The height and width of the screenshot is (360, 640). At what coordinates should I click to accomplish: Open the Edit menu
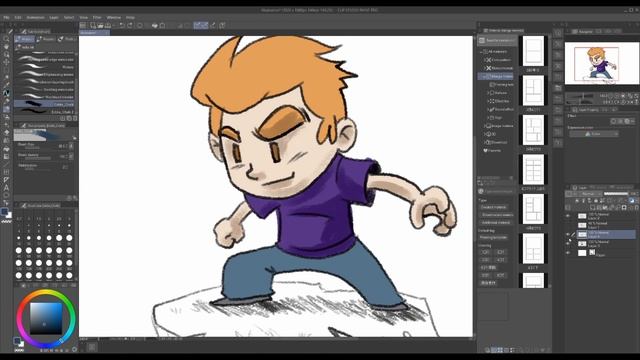coord(18,18)
